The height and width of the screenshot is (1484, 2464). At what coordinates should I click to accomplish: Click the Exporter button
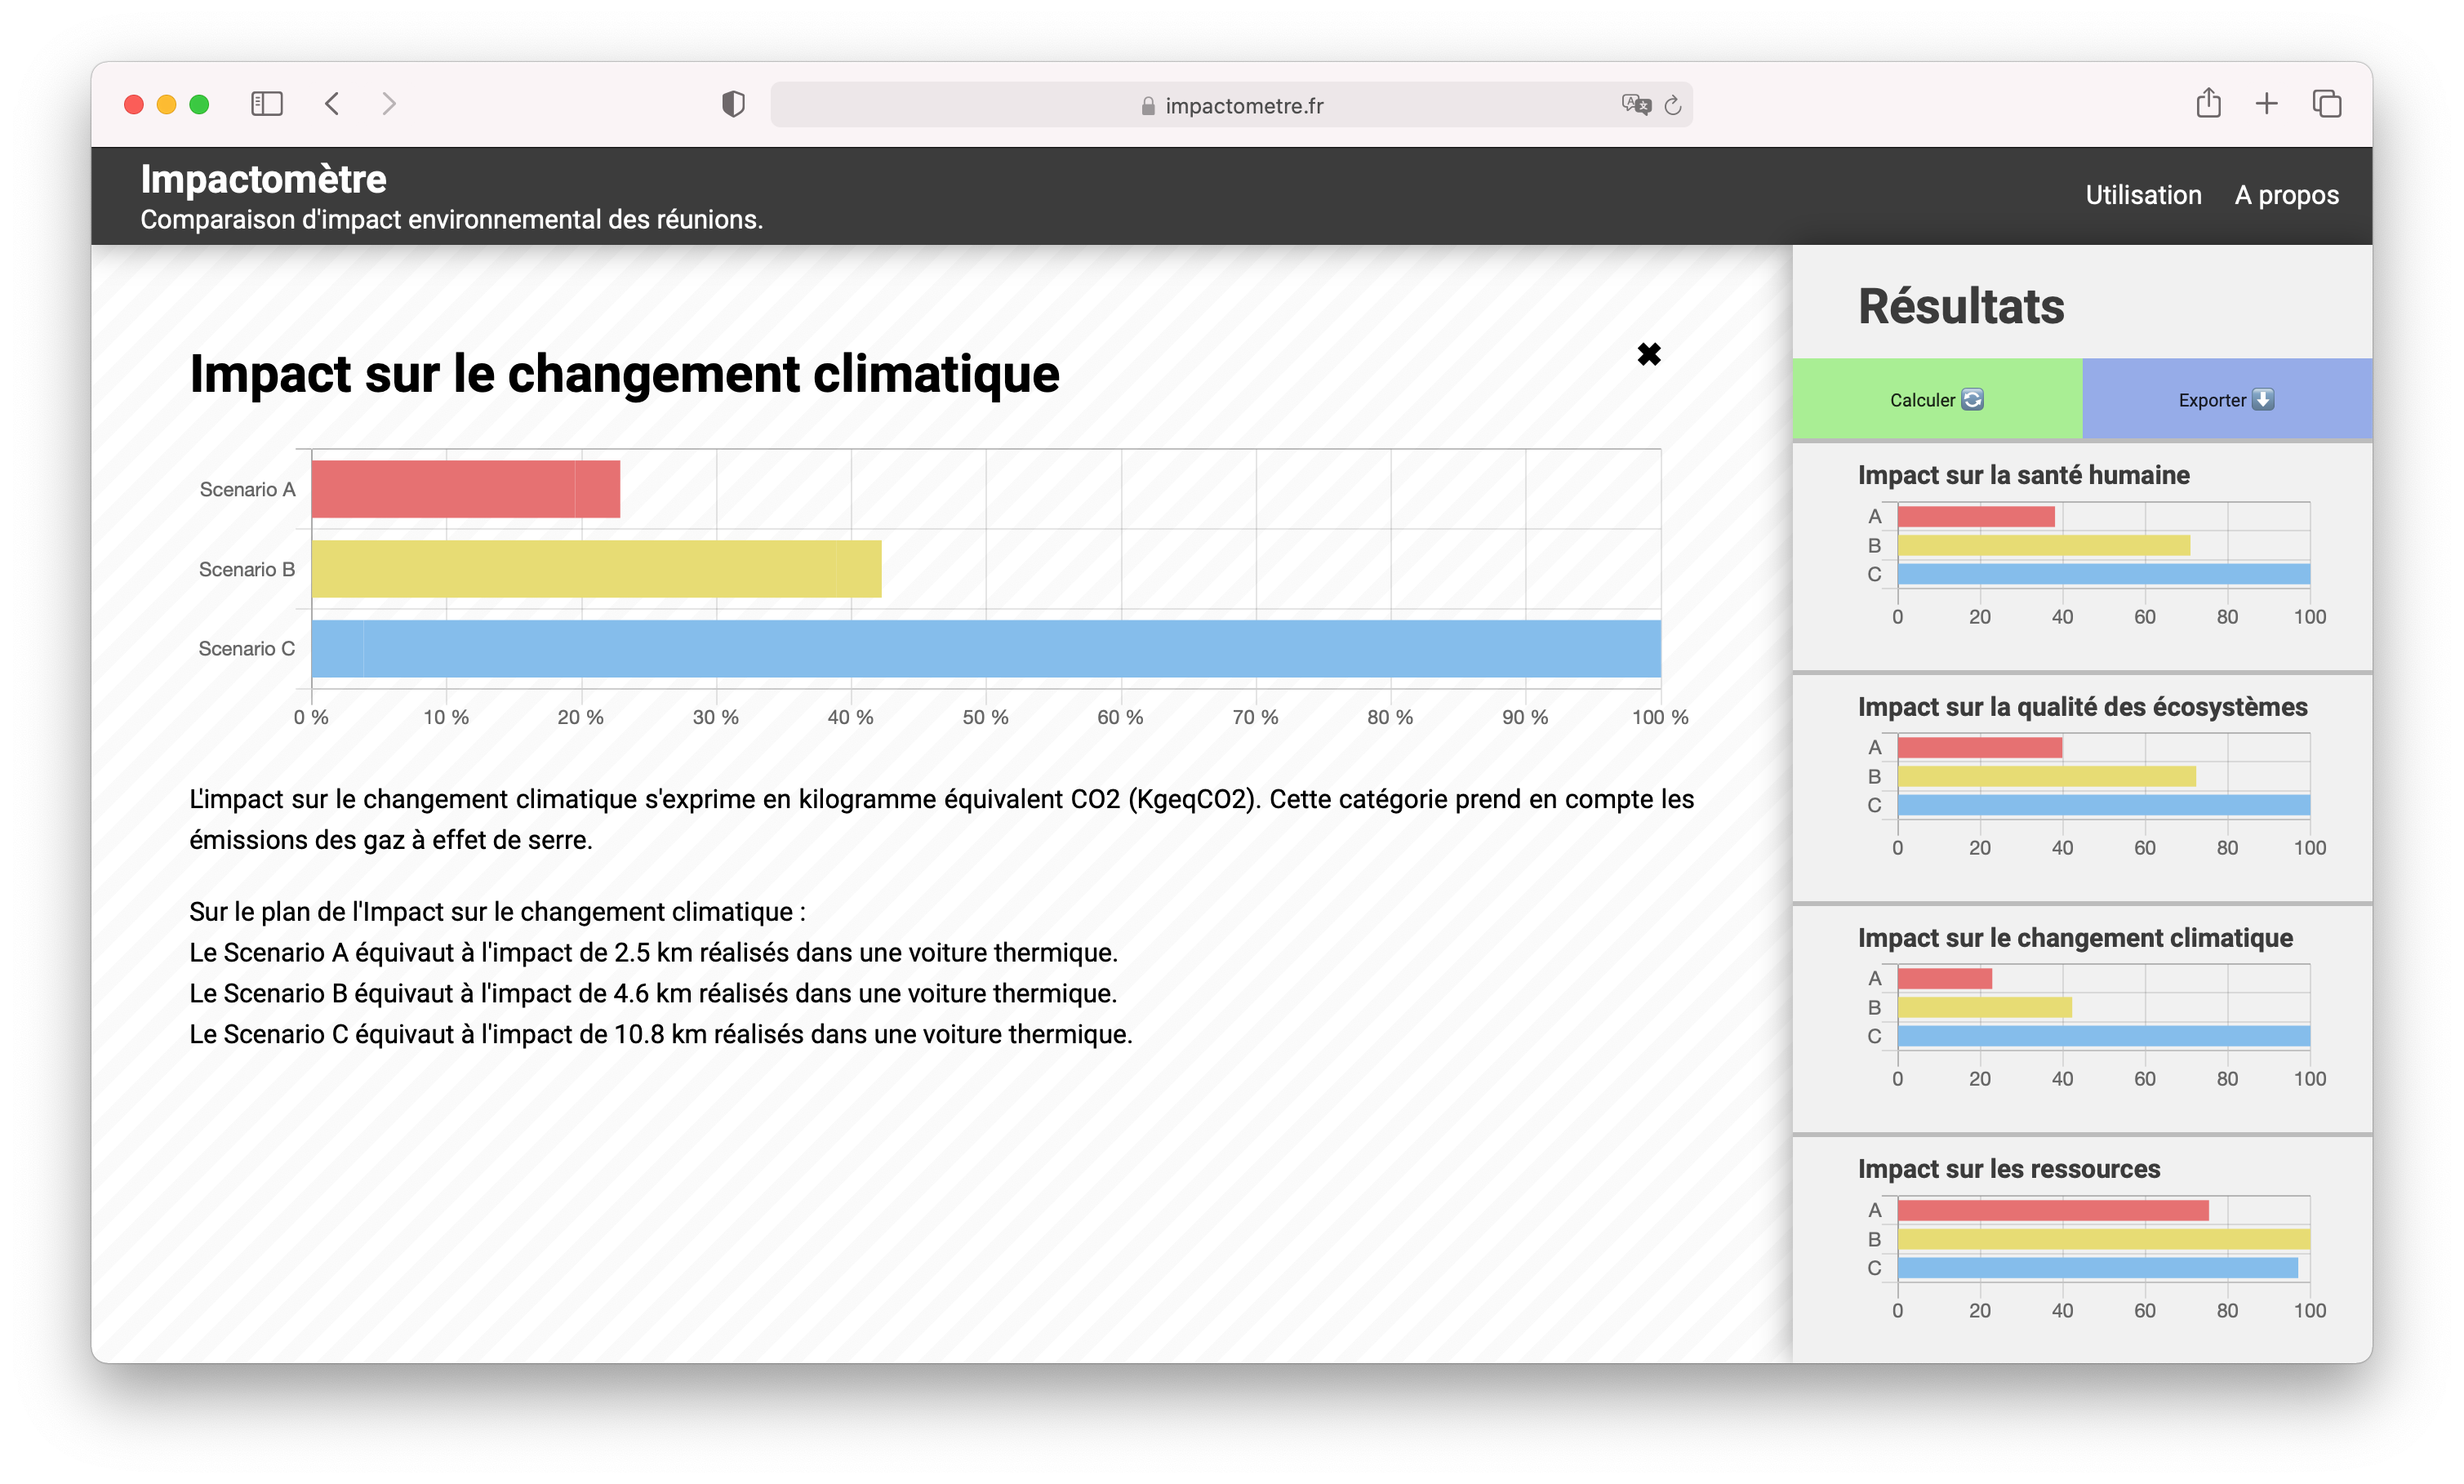coord(2226,400)
